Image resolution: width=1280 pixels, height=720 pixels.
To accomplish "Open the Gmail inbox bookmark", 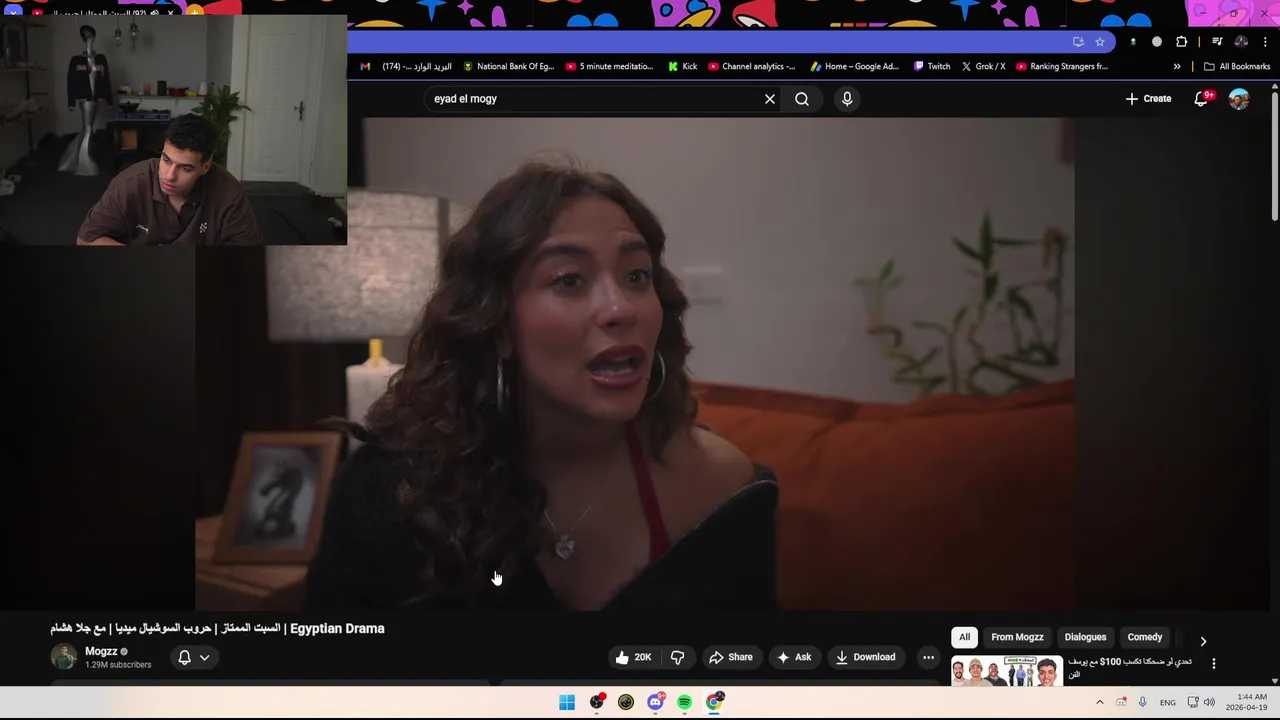I will 405,67.
